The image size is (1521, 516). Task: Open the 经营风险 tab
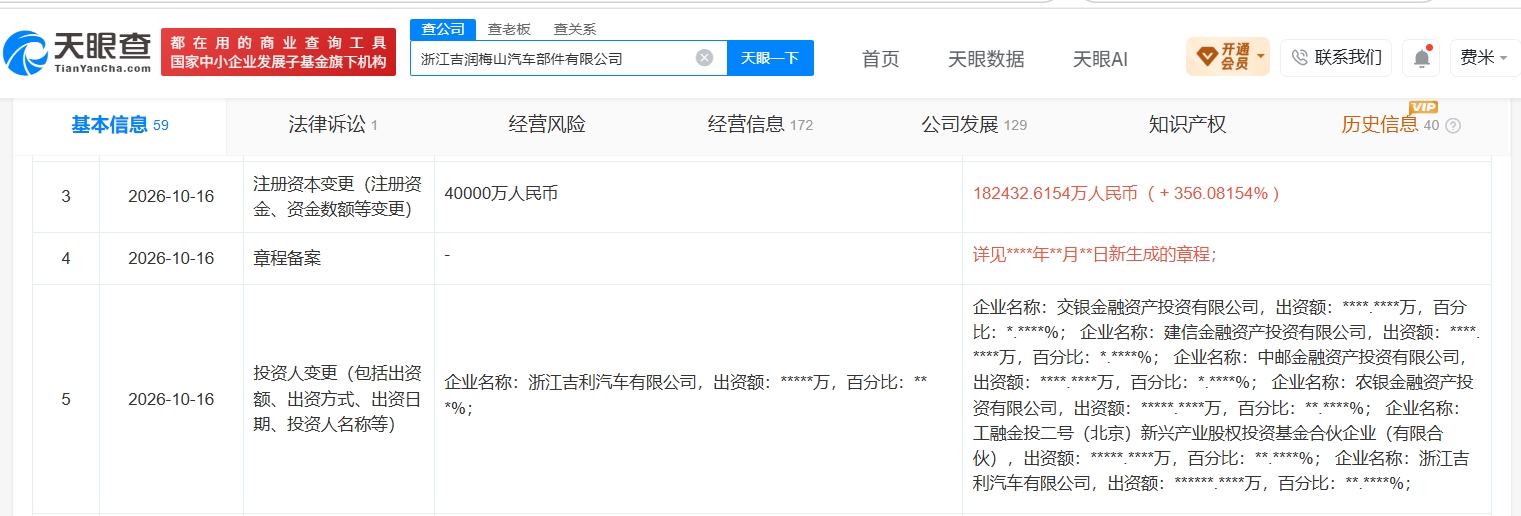[547, 125]
